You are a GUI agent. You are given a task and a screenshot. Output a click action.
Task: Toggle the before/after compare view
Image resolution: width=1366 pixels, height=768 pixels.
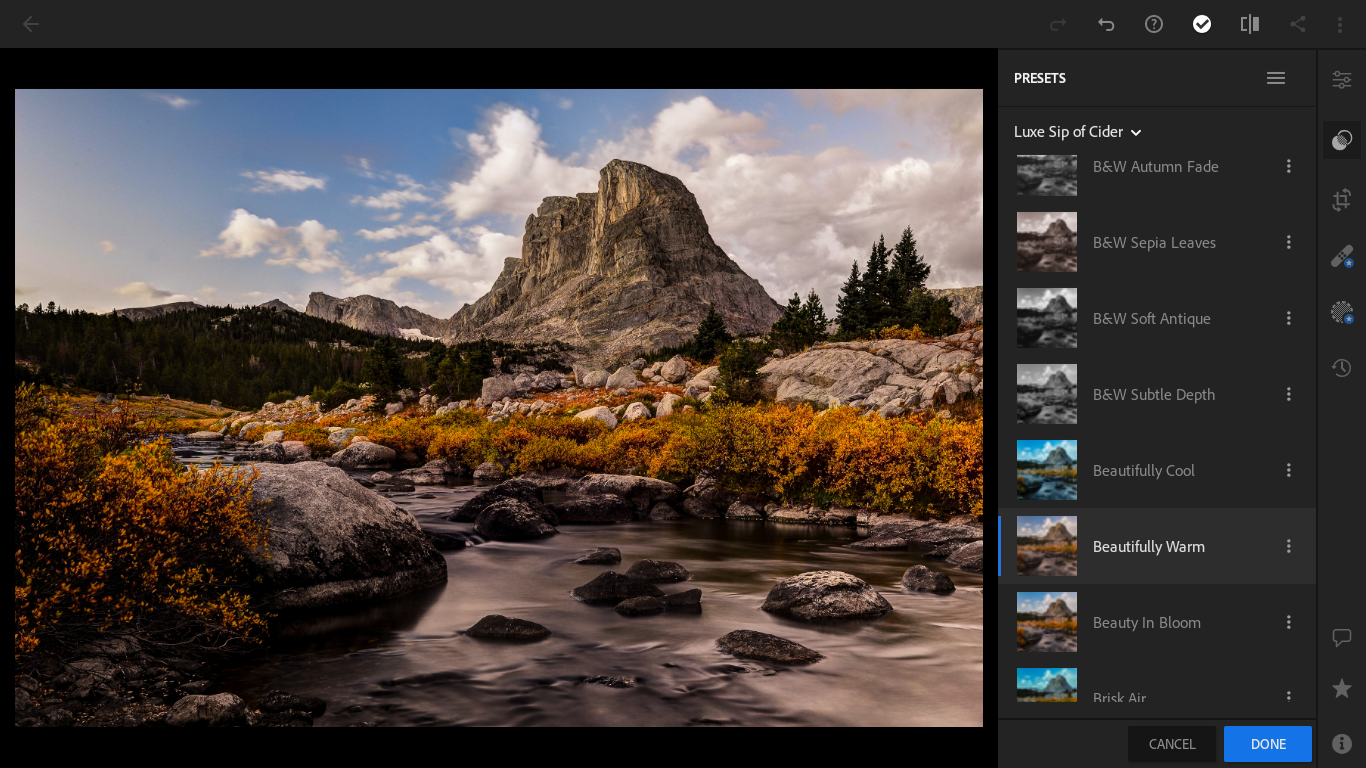click(1250, 24)
